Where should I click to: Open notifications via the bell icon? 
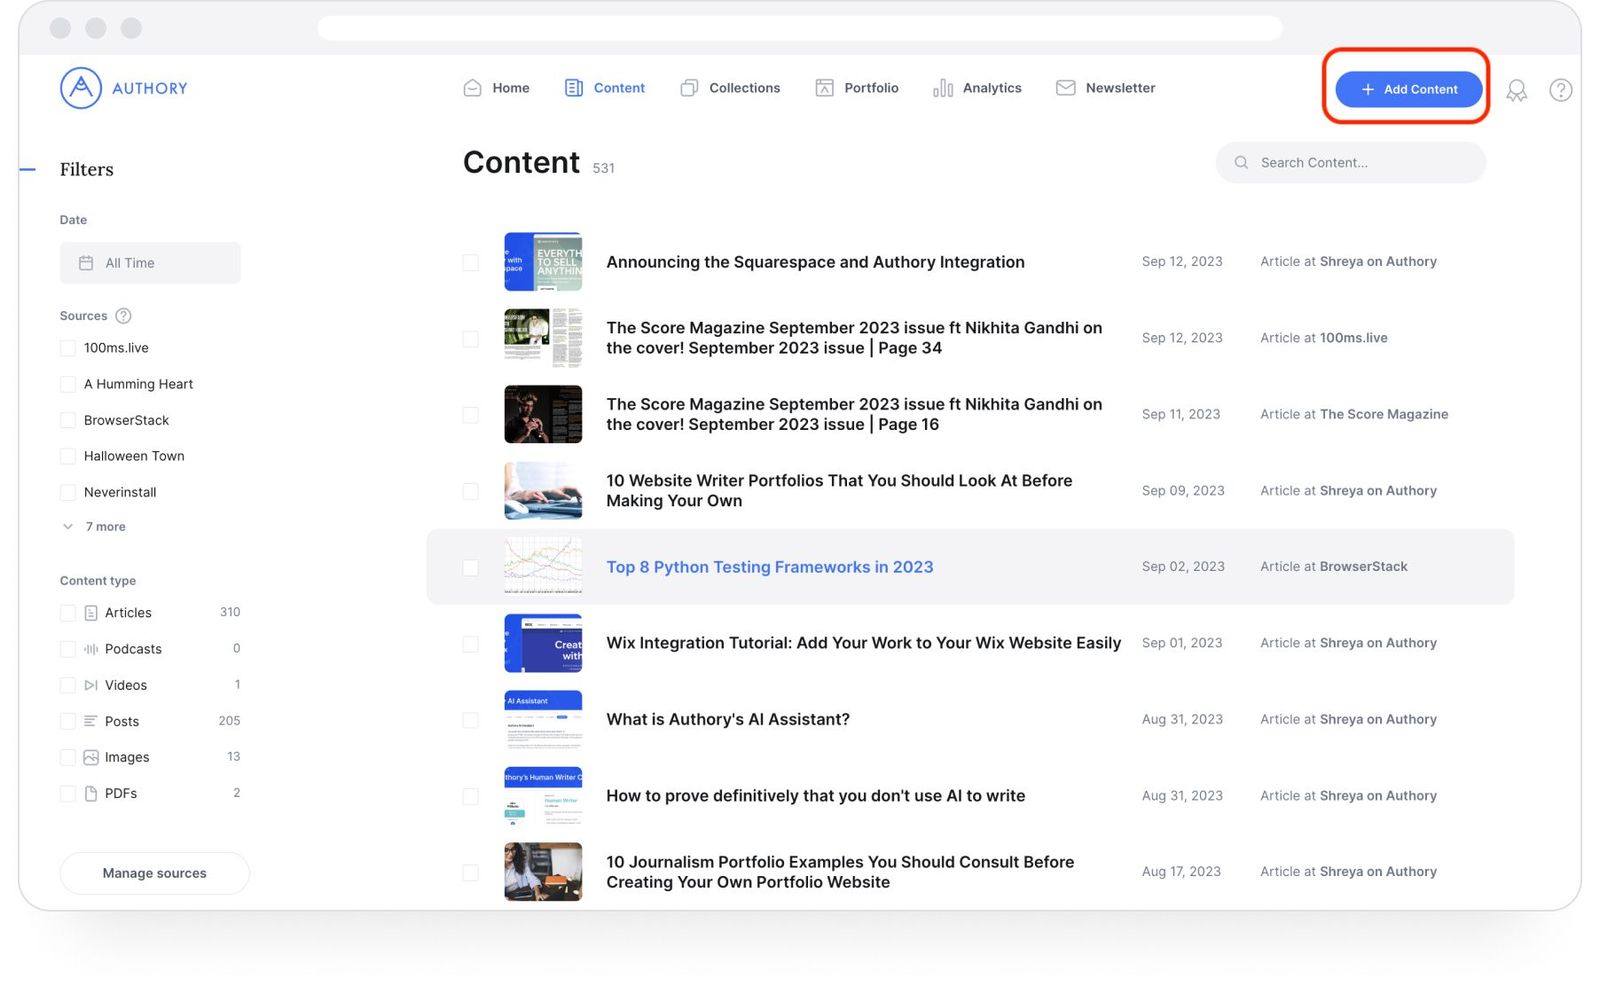(x=1517, y=90)
